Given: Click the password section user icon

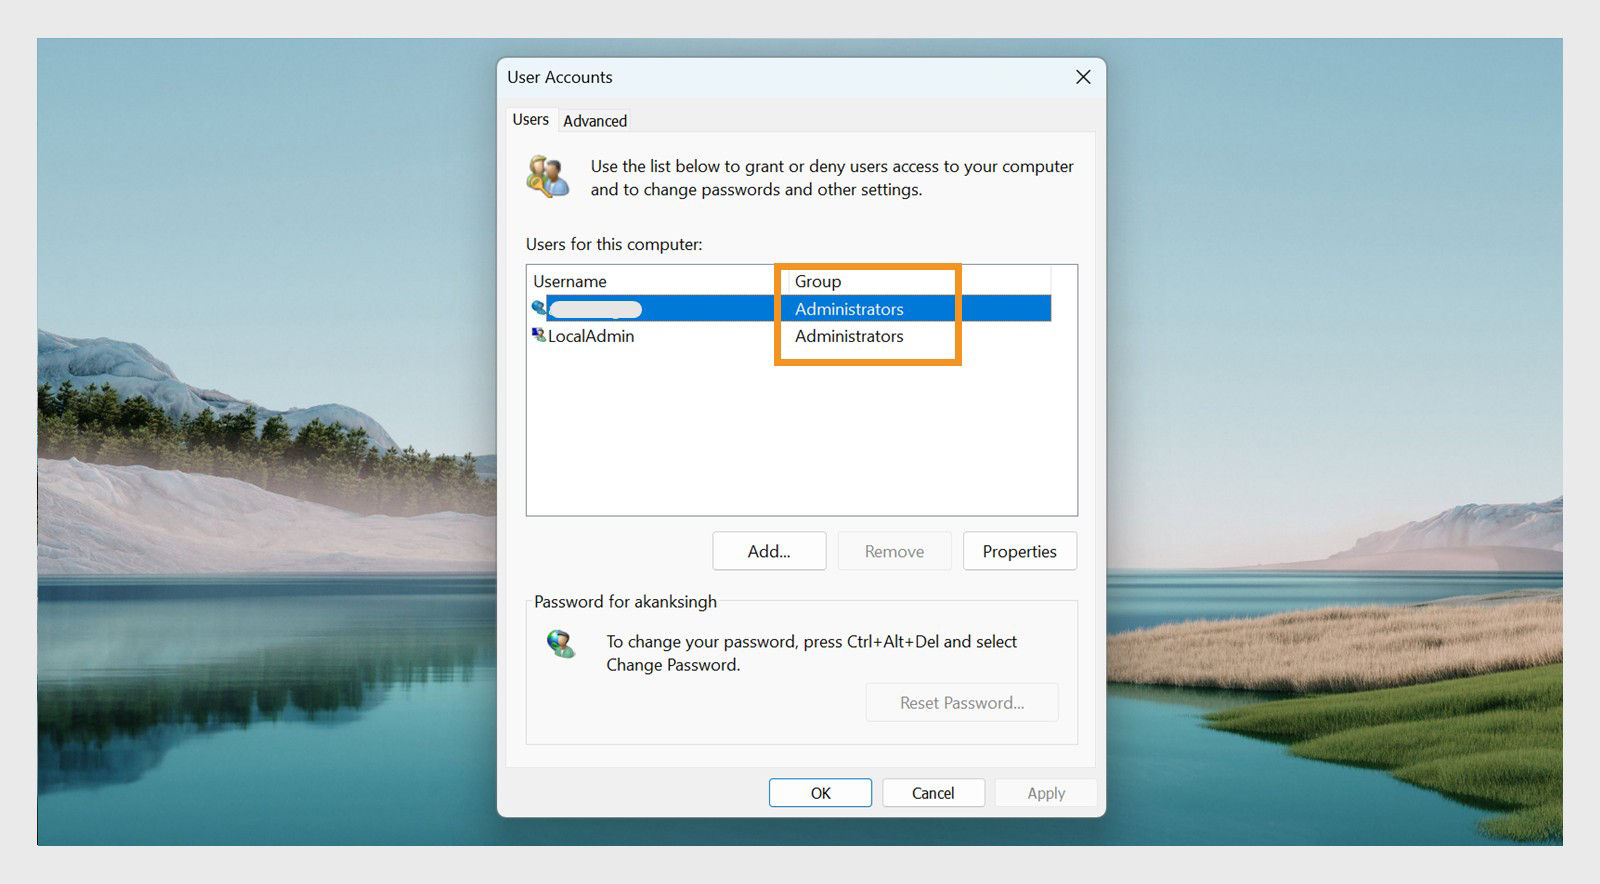Looking at the screenshot, I should [x=561, y=643].
